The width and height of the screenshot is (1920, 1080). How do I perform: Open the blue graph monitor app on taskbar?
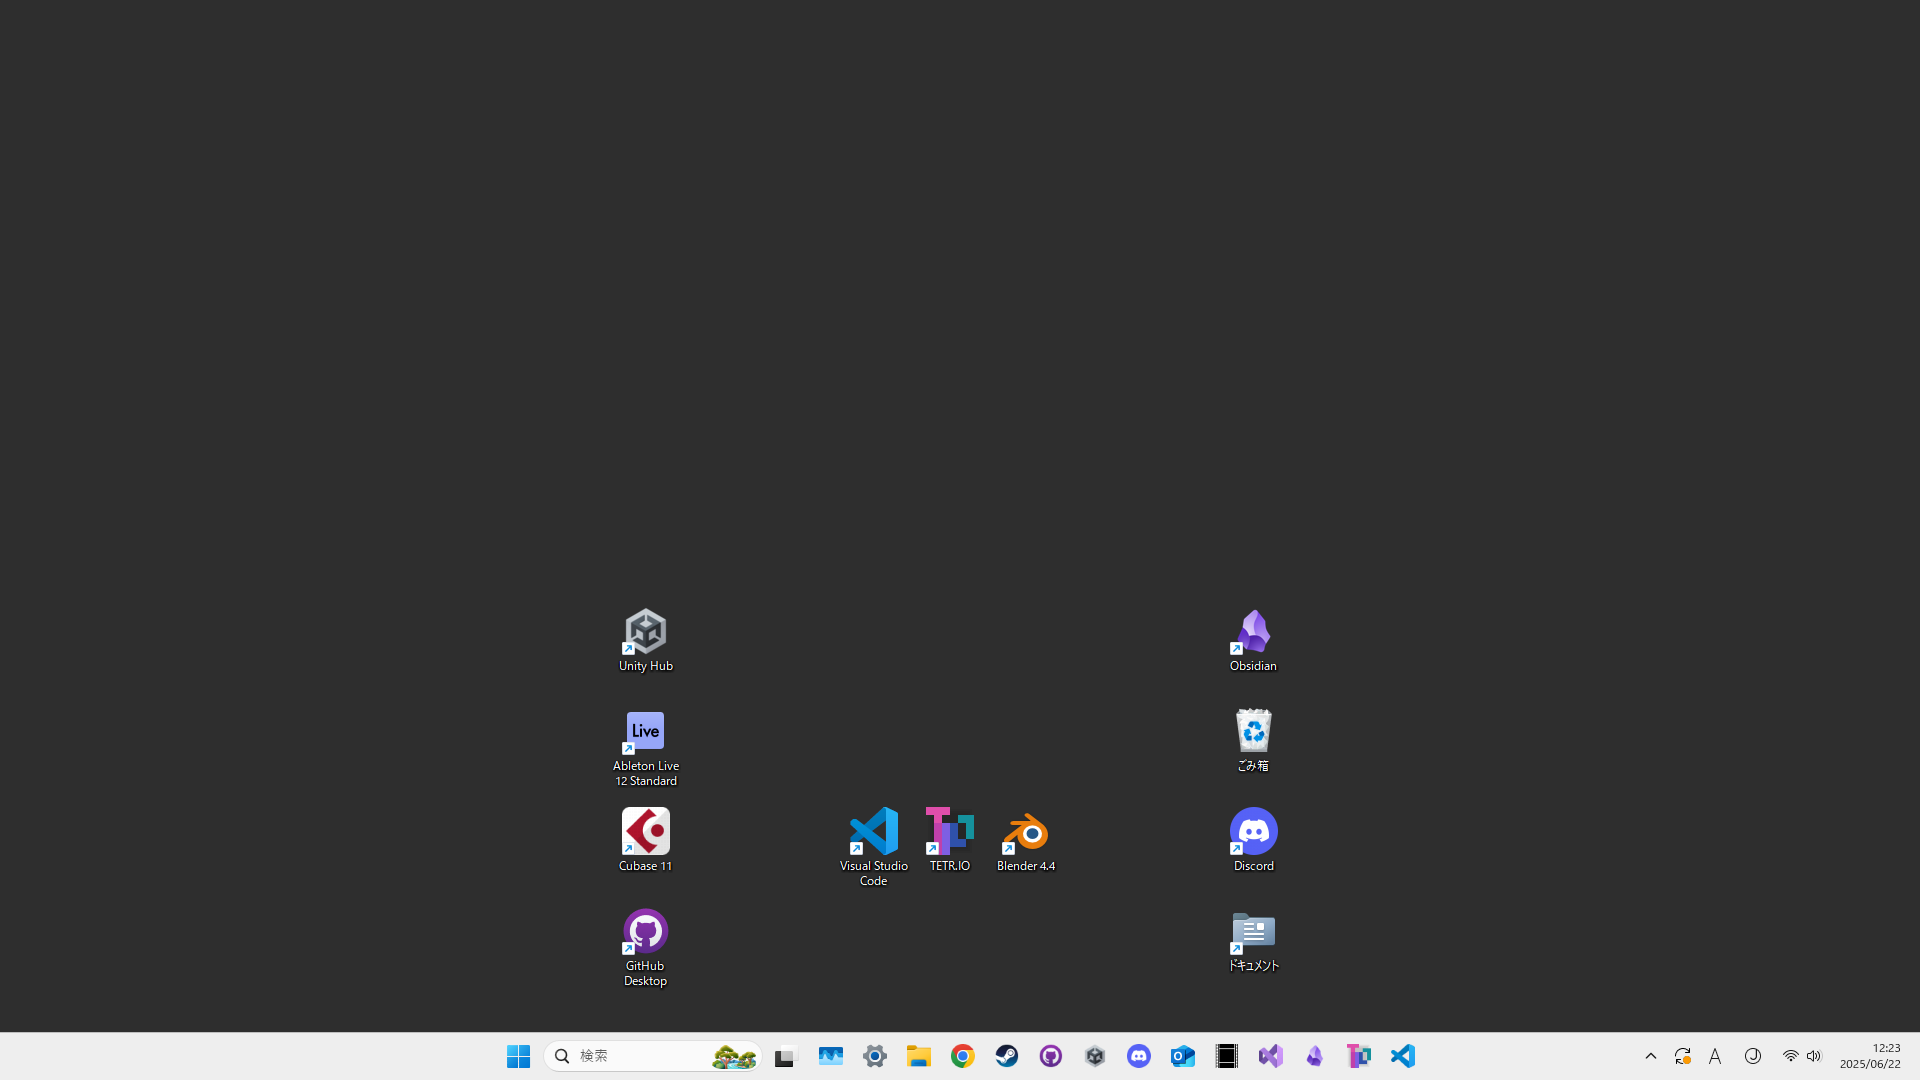pos(831,1056)
